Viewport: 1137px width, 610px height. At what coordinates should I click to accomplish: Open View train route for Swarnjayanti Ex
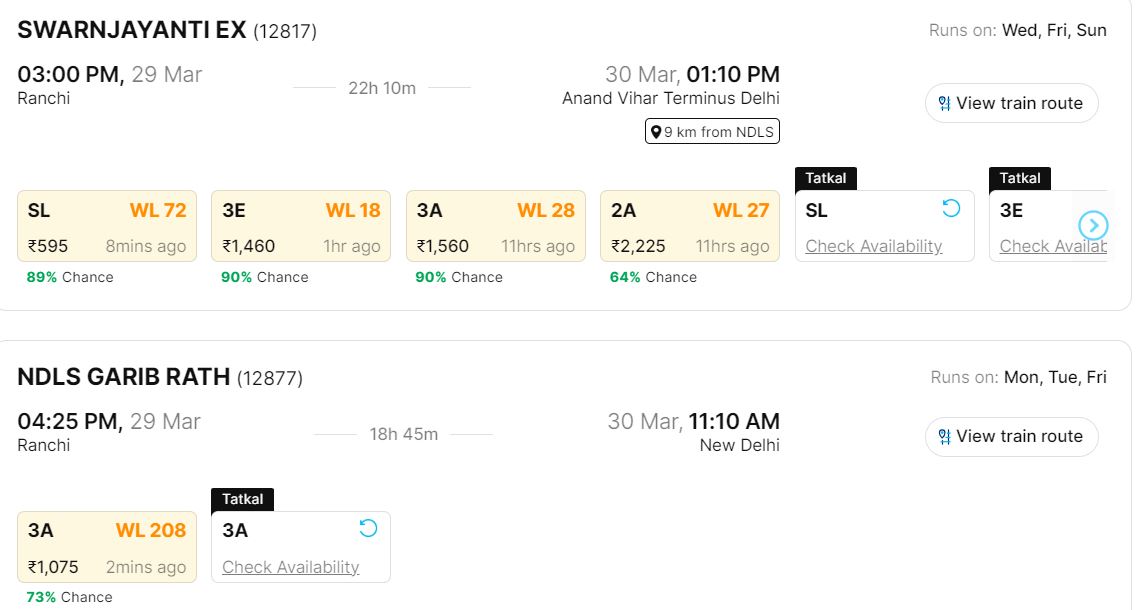point(1011,103)
